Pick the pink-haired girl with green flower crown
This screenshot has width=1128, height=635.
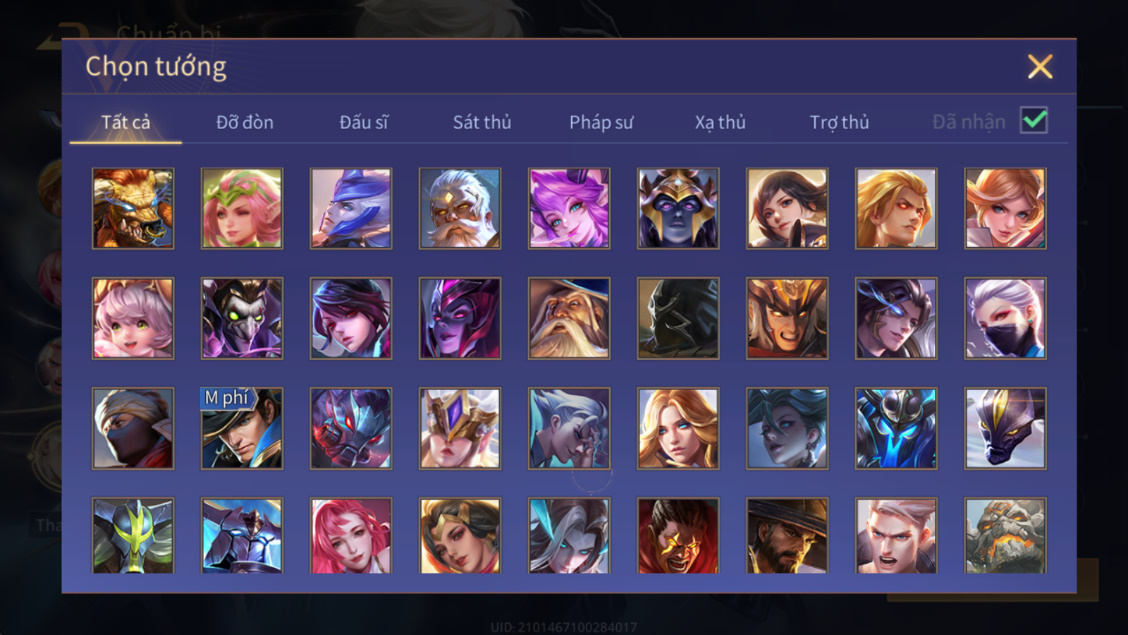242,209
